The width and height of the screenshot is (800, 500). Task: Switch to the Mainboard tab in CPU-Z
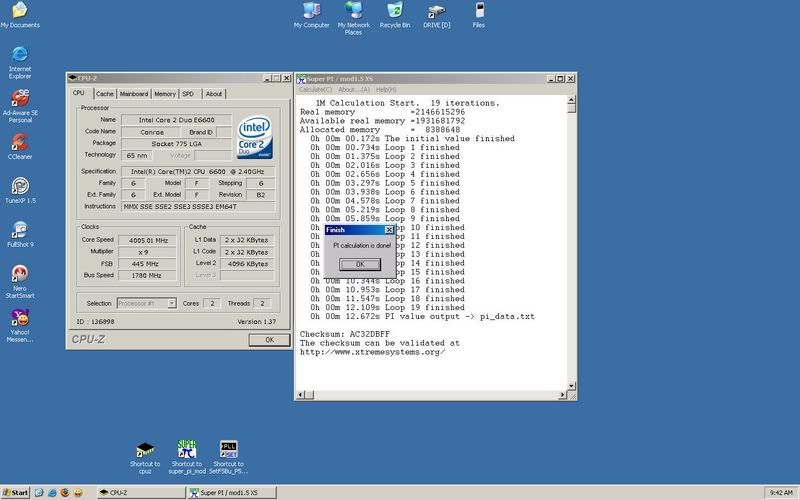[x=135, y=94]
